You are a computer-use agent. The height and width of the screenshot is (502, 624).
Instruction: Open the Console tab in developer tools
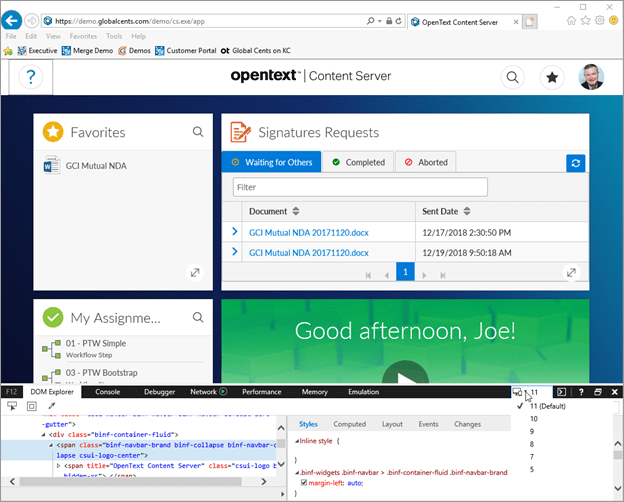(x=107, y=392)
